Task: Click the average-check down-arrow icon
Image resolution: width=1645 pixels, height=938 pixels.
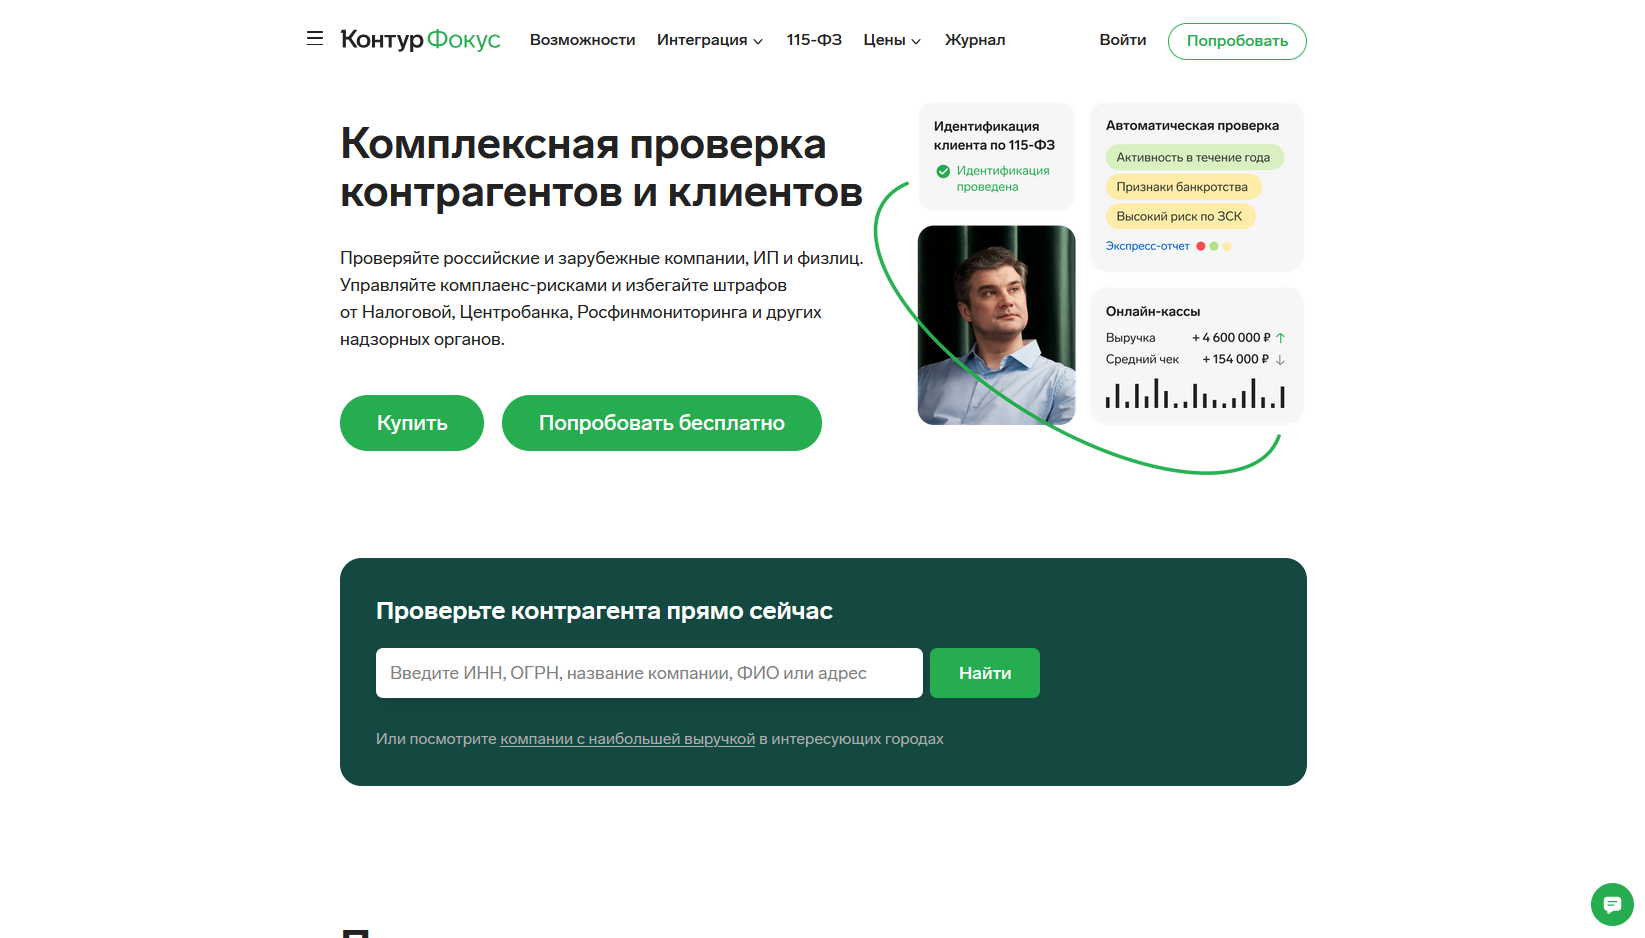Action: (x=1280, y=360)
